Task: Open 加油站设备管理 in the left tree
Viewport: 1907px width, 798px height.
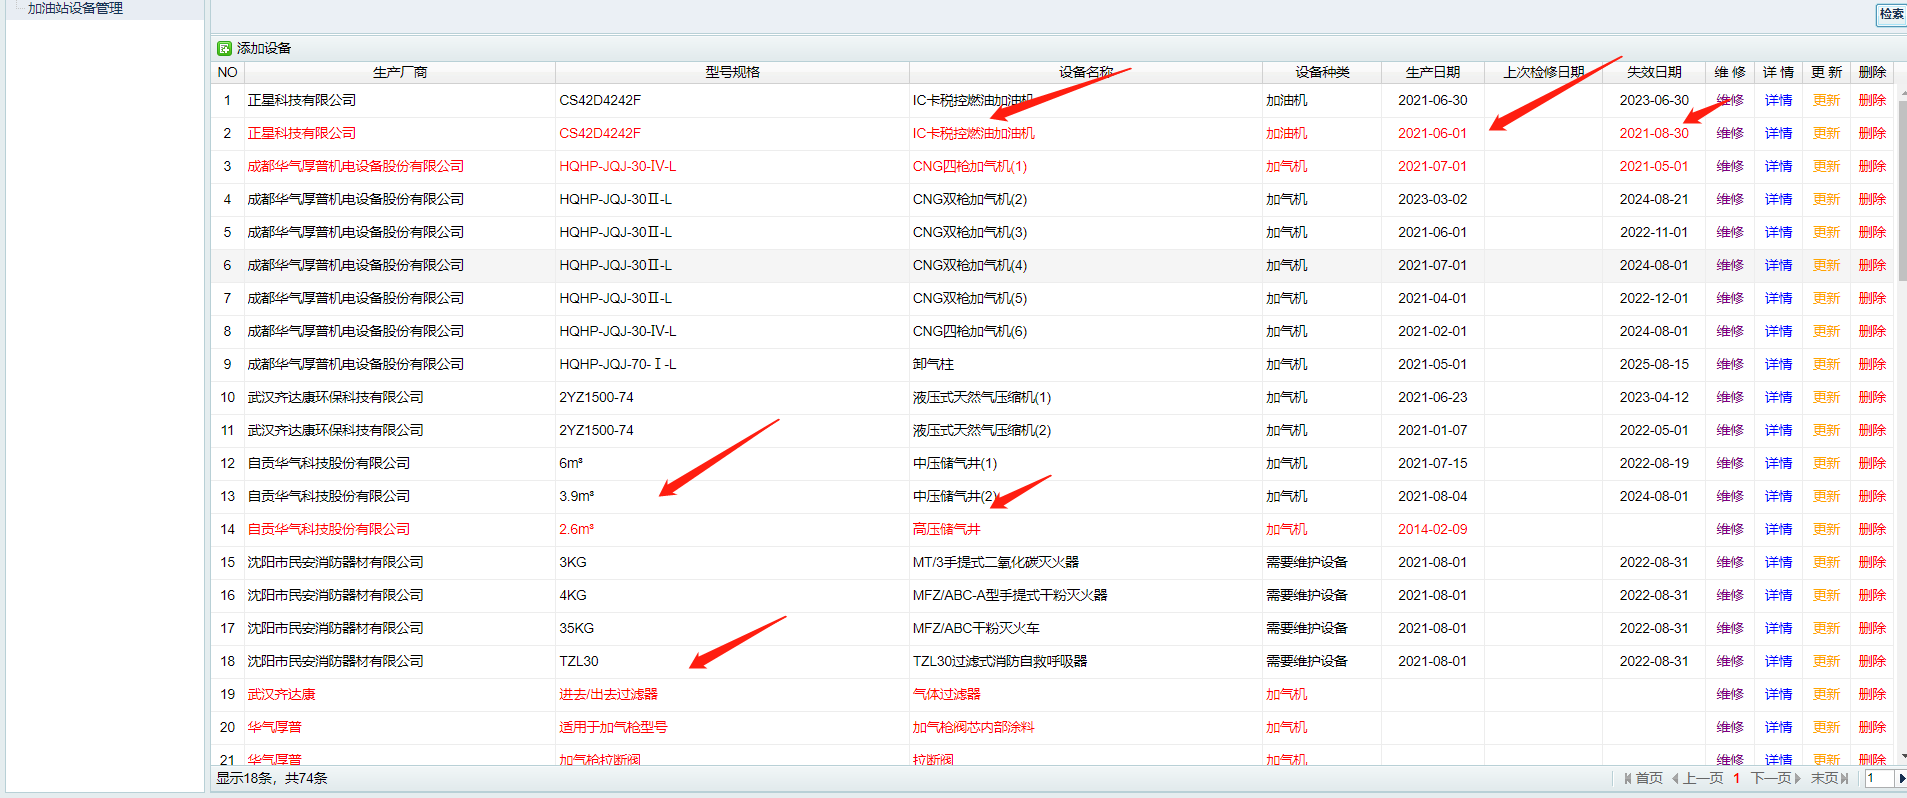Action: pyautogui.click(x=75, y=8)
